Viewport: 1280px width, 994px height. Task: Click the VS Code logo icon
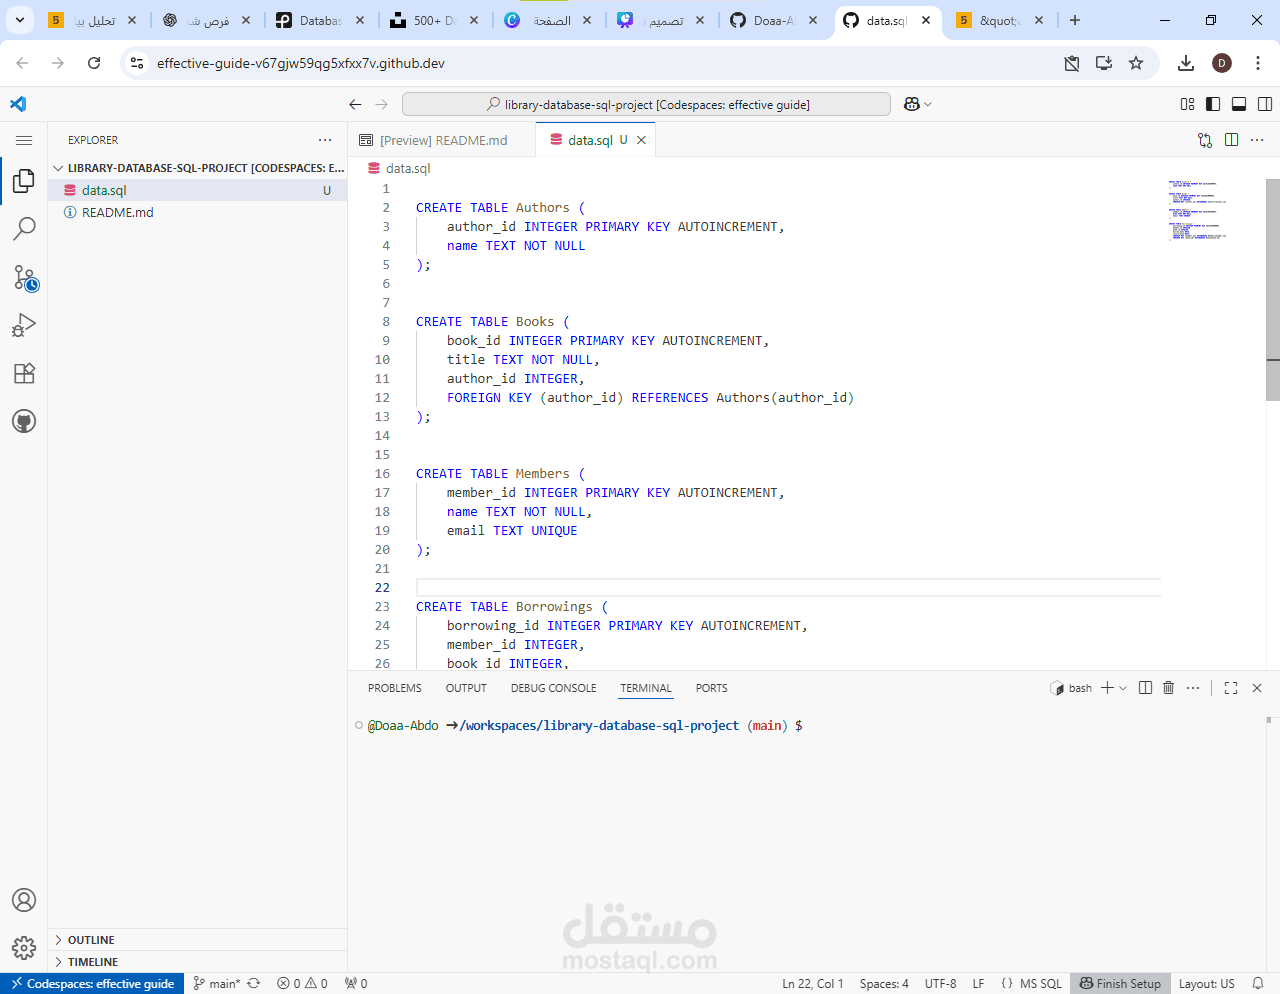click(x=18, y=104)
